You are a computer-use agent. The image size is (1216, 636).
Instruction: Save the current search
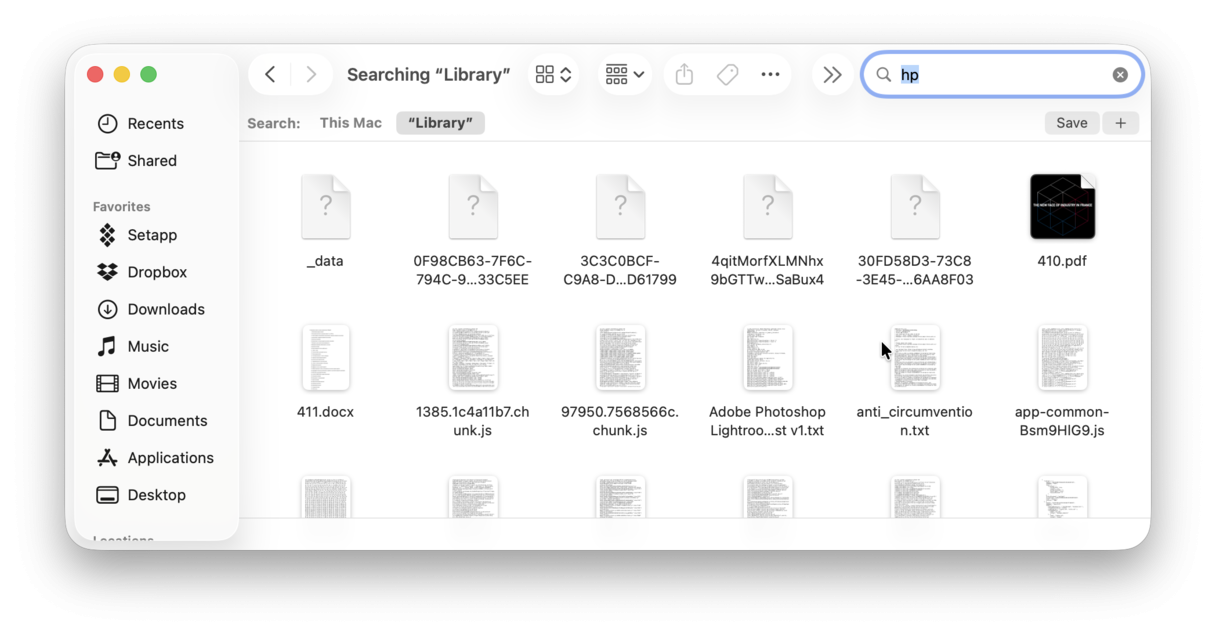1071,122
